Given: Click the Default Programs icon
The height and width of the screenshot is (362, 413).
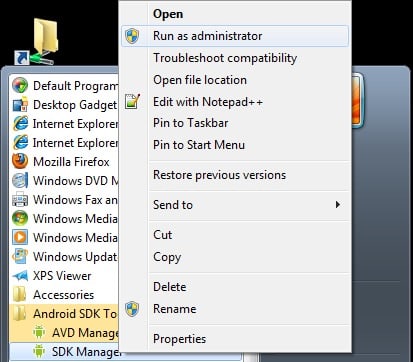Looking at the screenshot, I should (20, 86).
